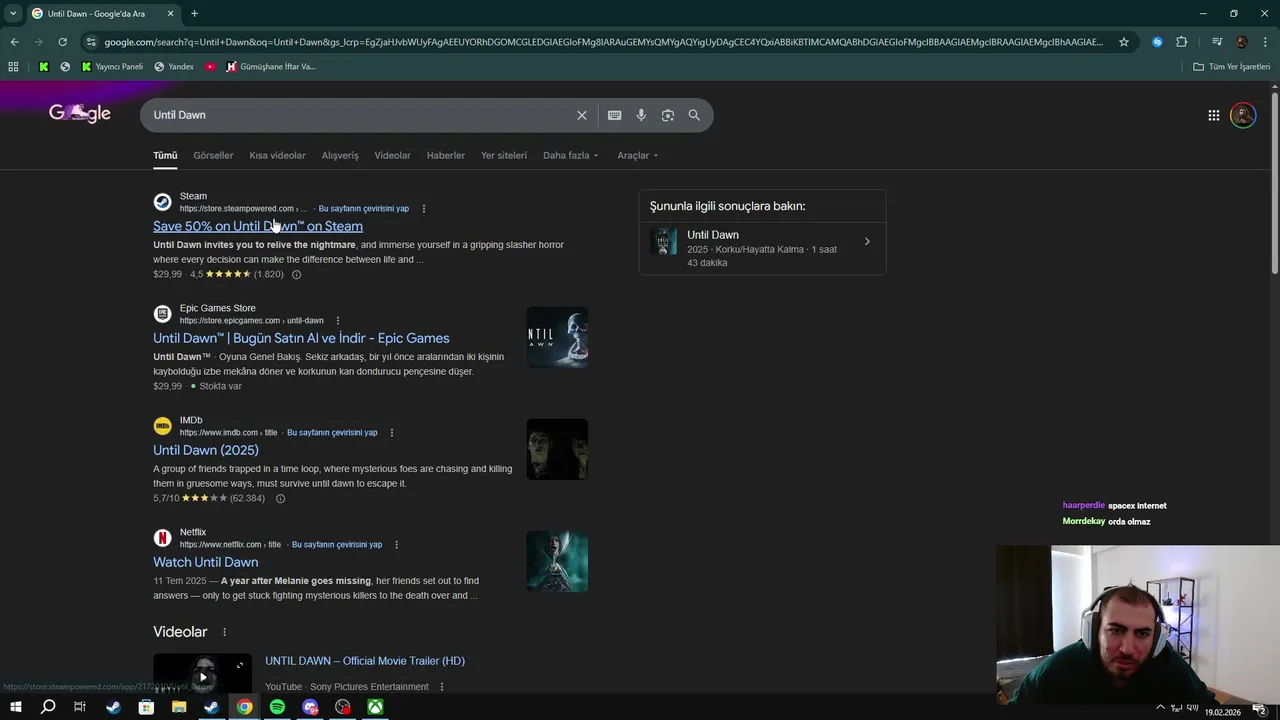1280x720 pixels.
Task: Open the Yandex bookmark
Action: [x=174, y=67]
